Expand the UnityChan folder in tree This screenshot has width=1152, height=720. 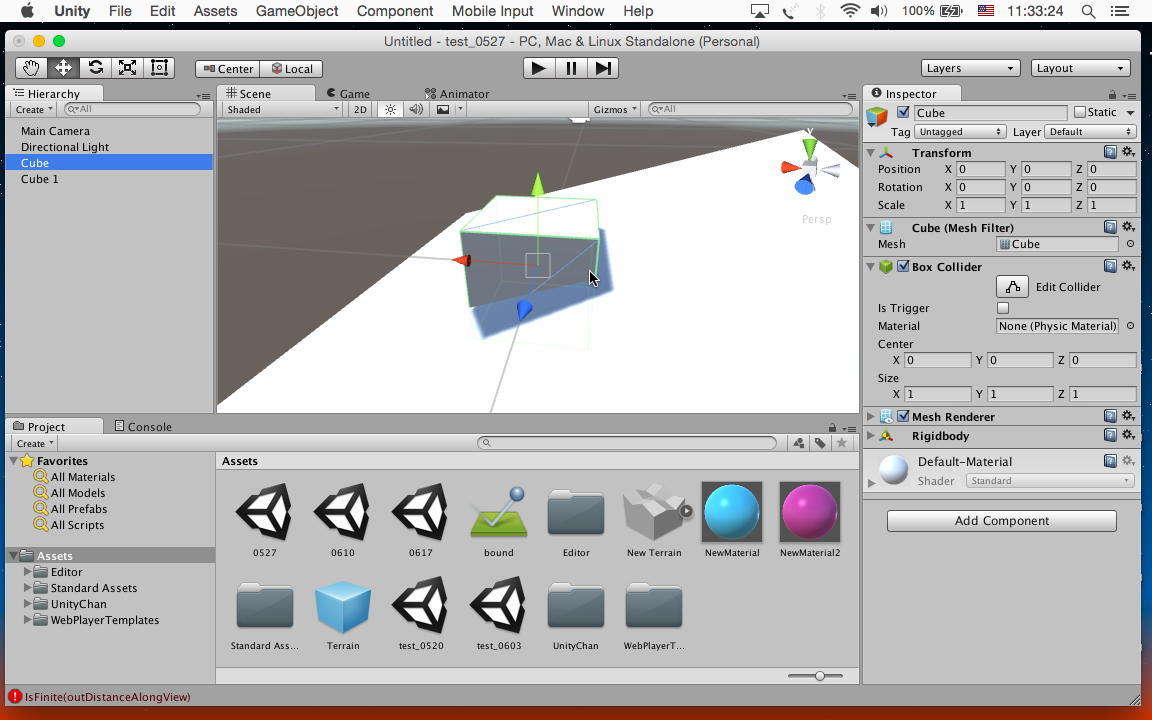point(27,603)
